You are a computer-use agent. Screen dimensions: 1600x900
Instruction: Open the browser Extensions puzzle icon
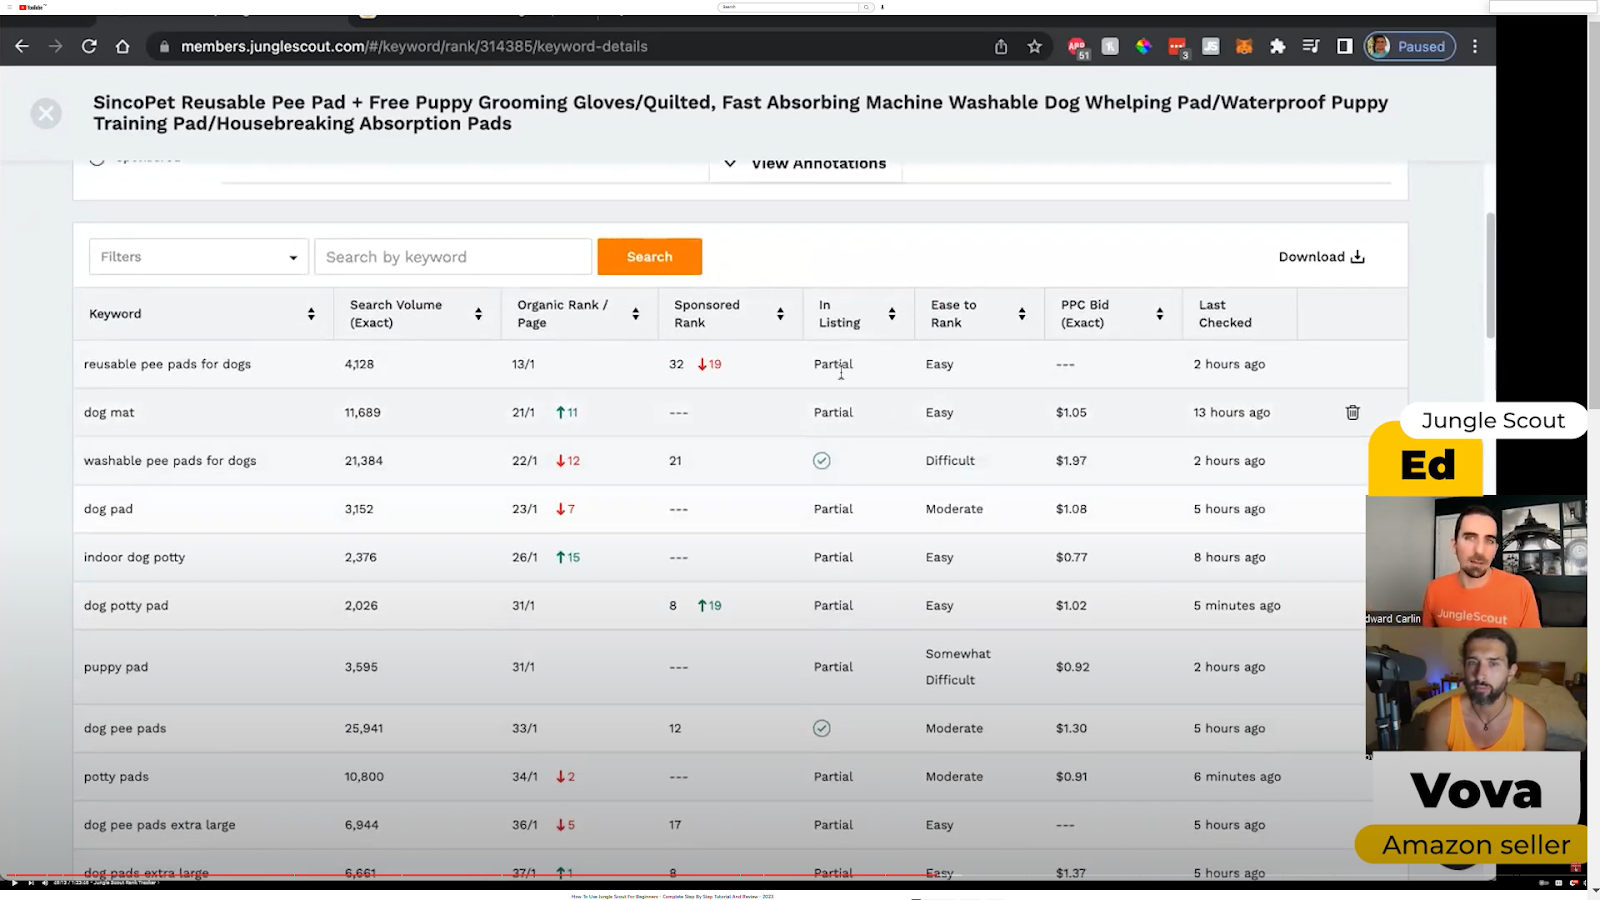coord(1277,46)
